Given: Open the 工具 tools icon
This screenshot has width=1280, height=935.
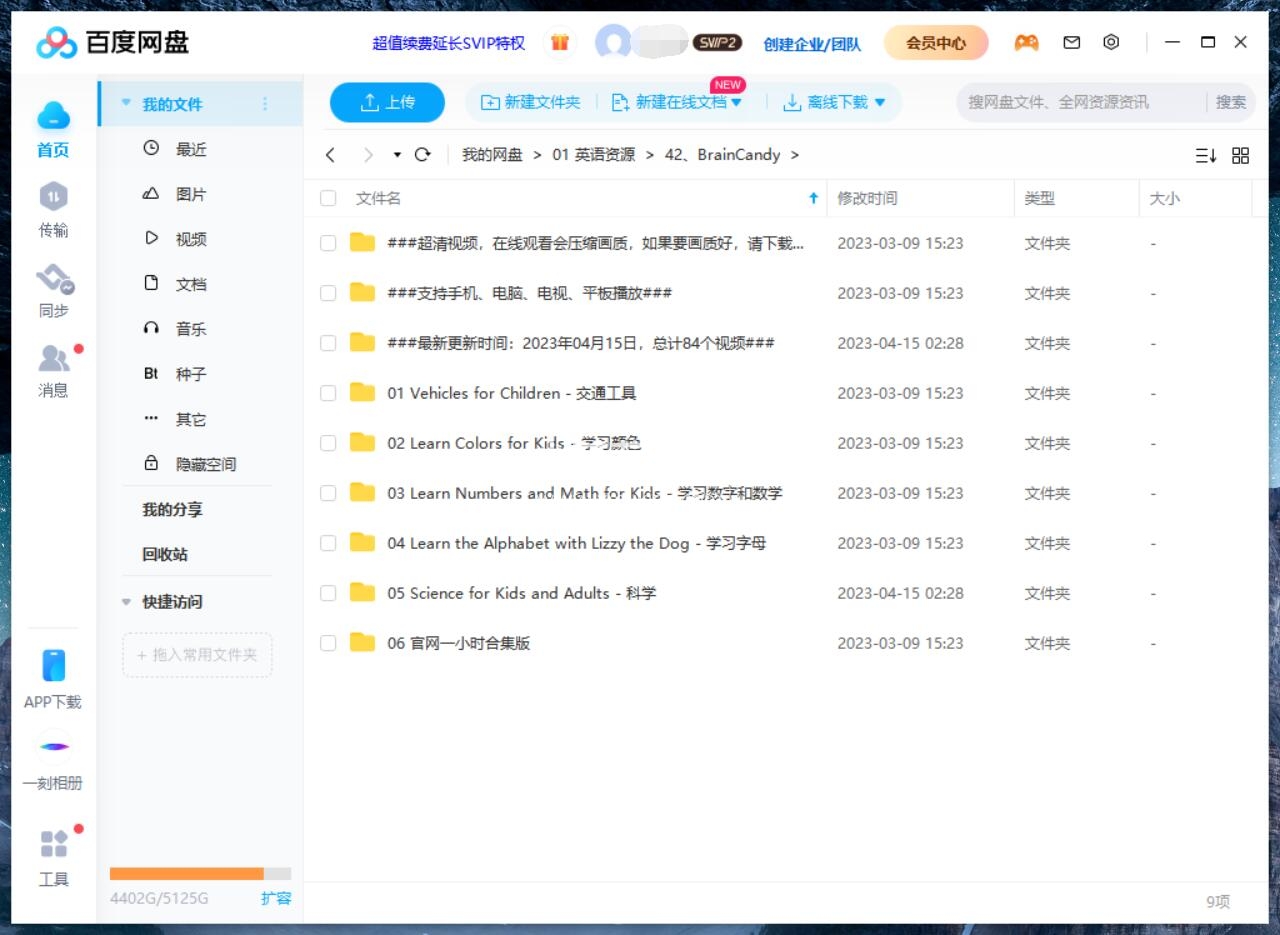Looking at the screenshot, I should [x=53, y=843].
